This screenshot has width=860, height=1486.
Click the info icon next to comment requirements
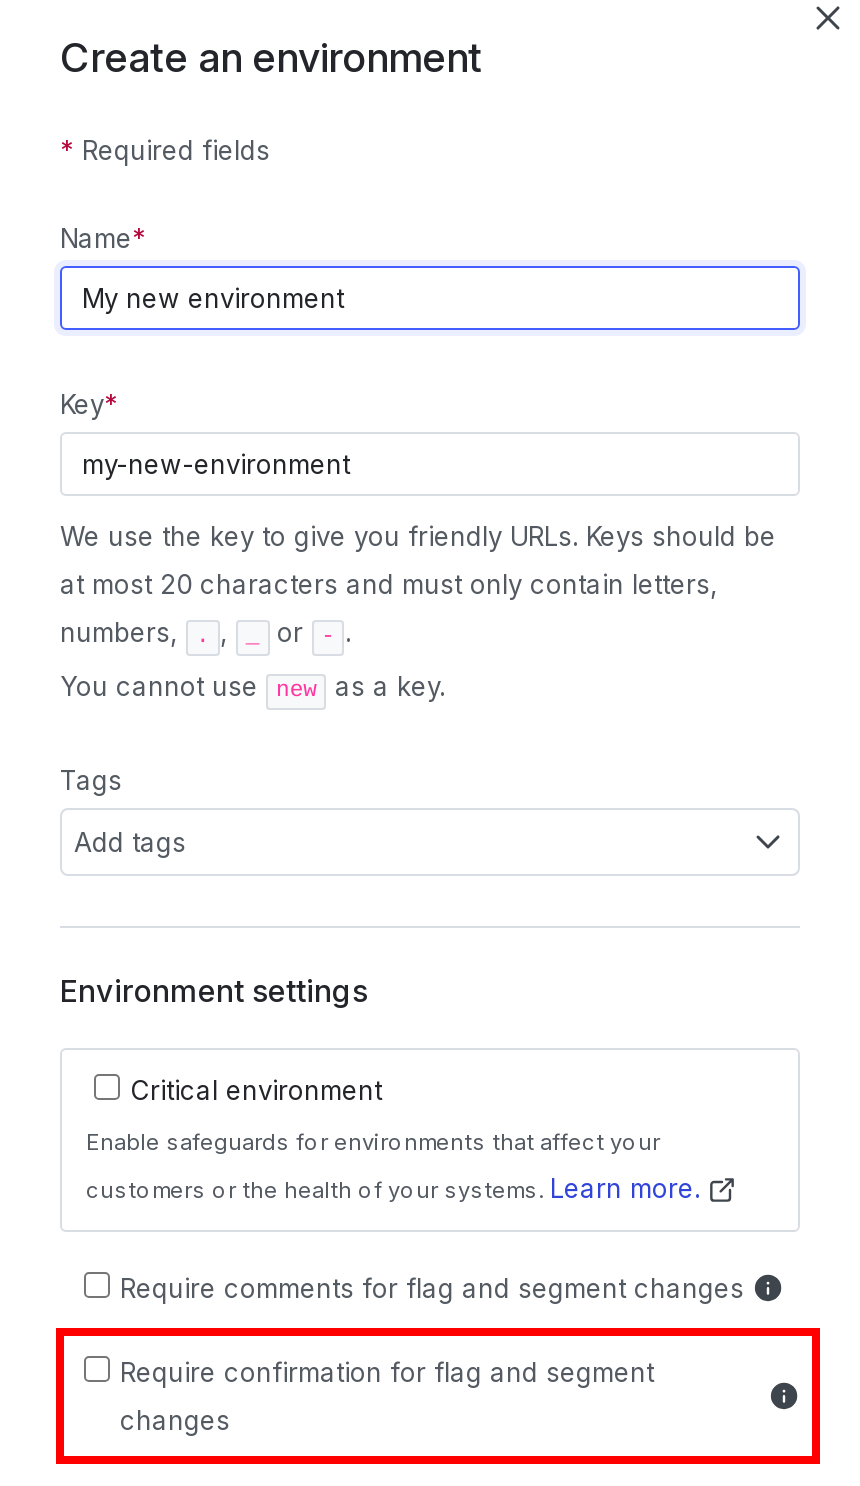(768, 1288)
